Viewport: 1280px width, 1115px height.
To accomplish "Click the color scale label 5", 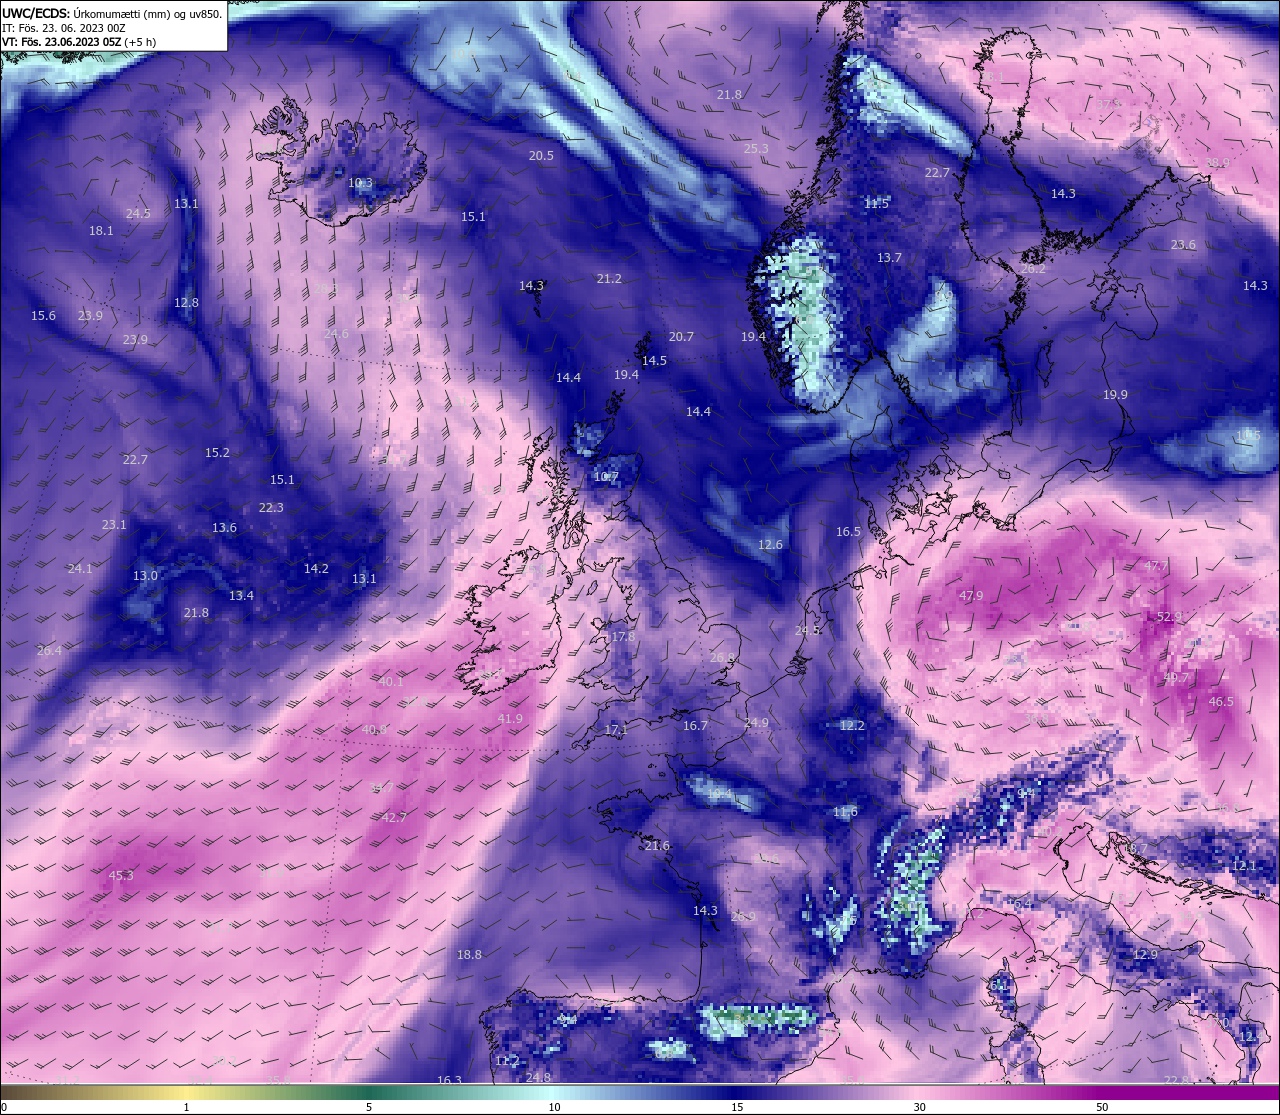I will tap(369, 1107).
